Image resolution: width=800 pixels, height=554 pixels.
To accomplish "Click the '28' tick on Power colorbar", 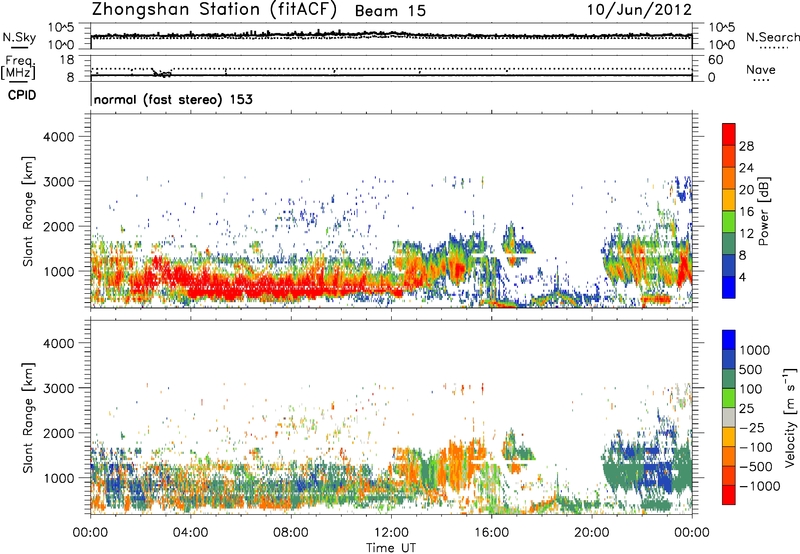I will point(746,146).
